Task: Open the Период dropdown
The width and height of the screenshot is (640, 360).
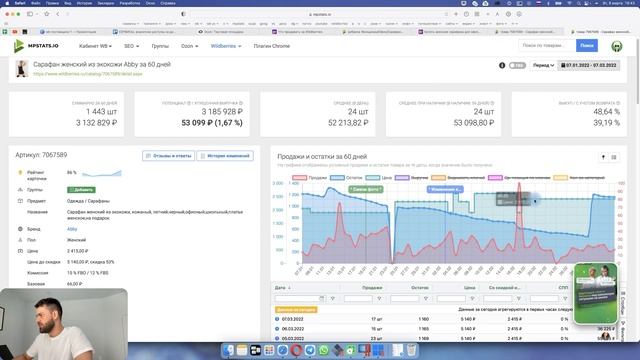Action: (x=543, y=65)
